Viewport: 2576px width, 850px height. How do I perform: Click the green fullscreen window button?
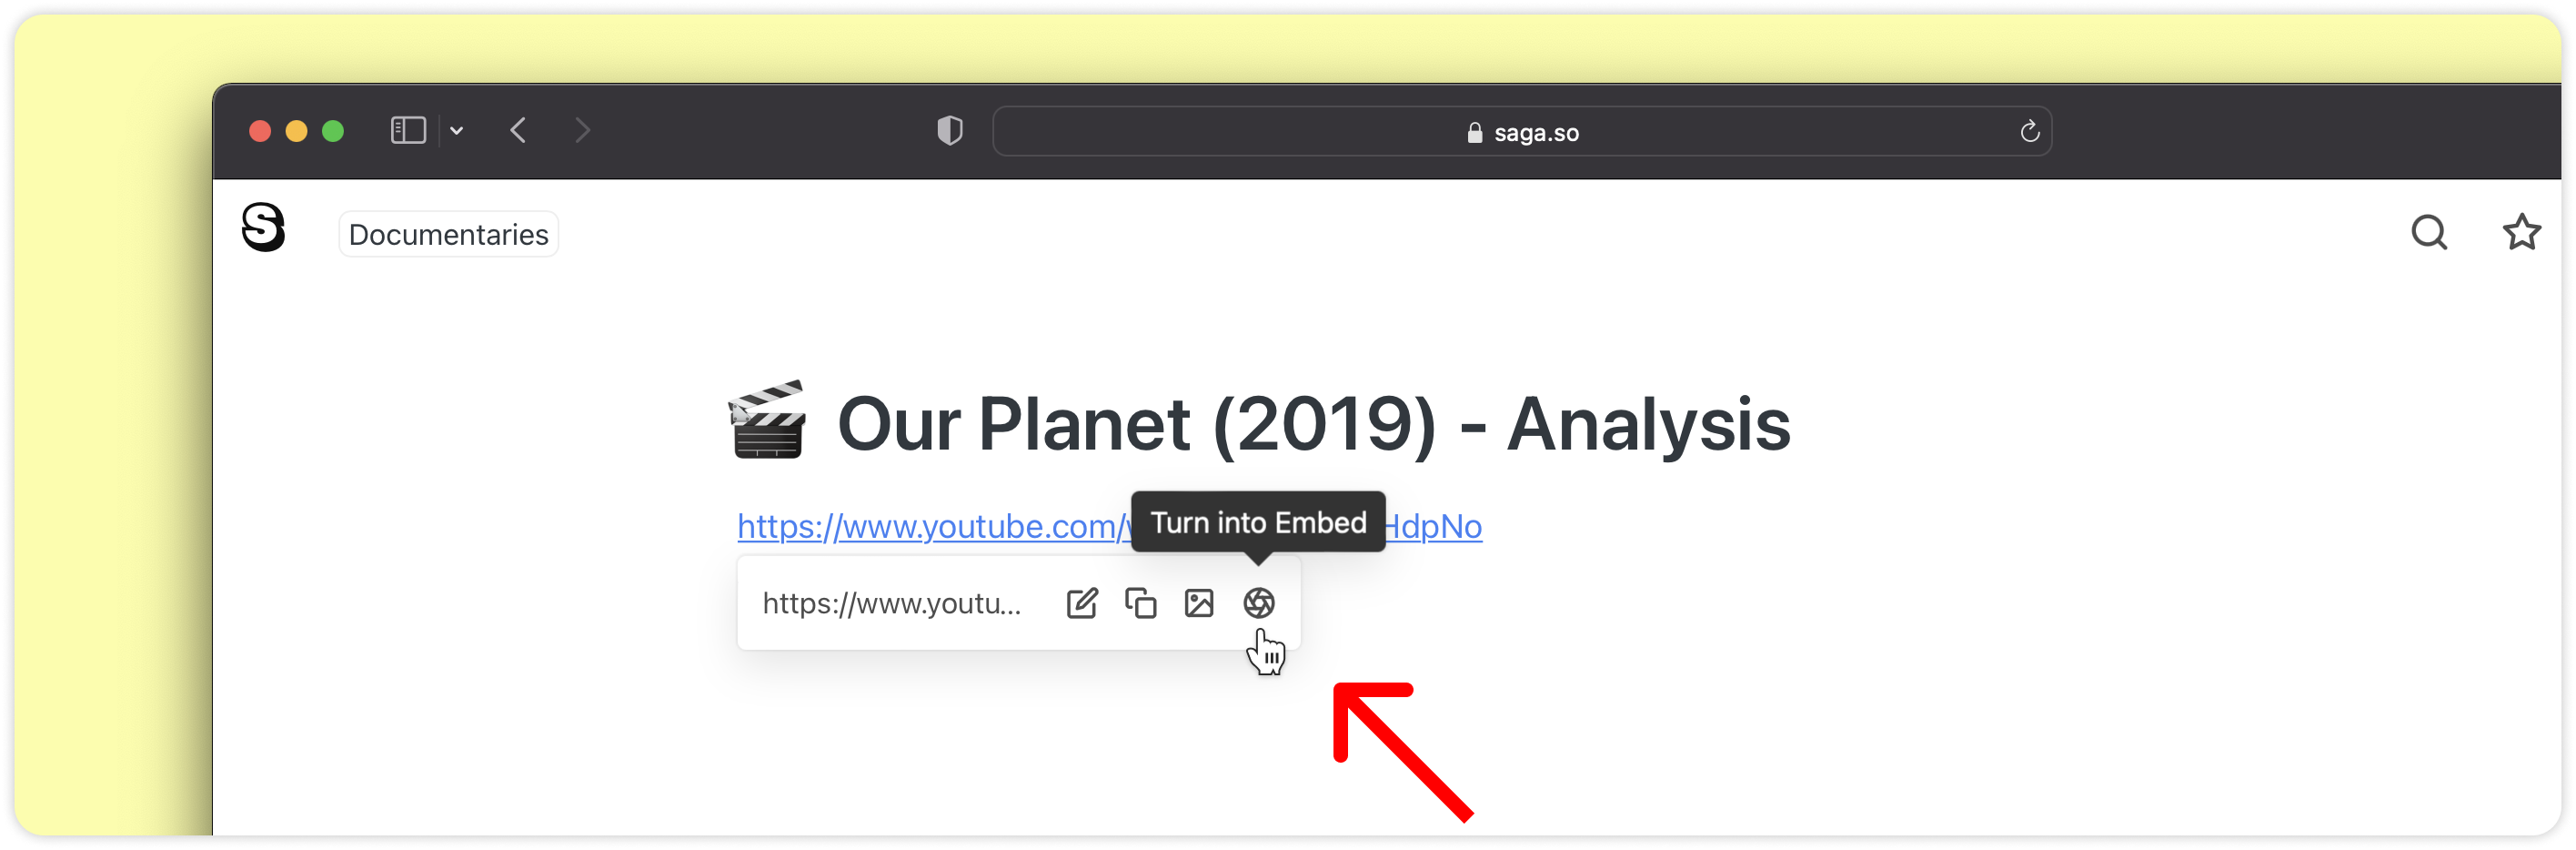tap(333, 131)
